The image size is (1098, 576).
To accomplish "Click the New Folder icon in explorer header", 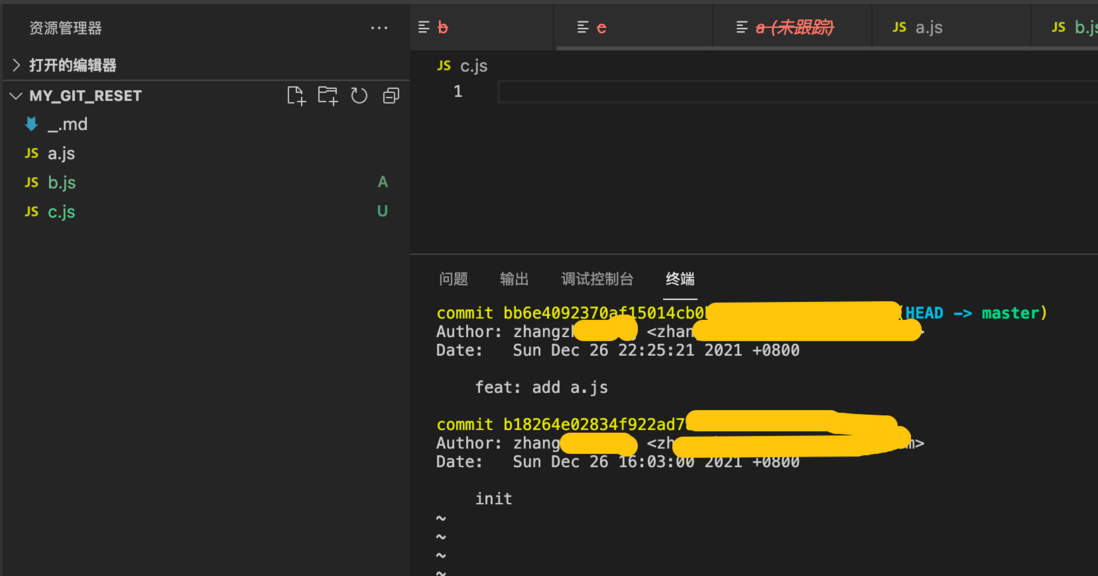I will tap(328, 96).
